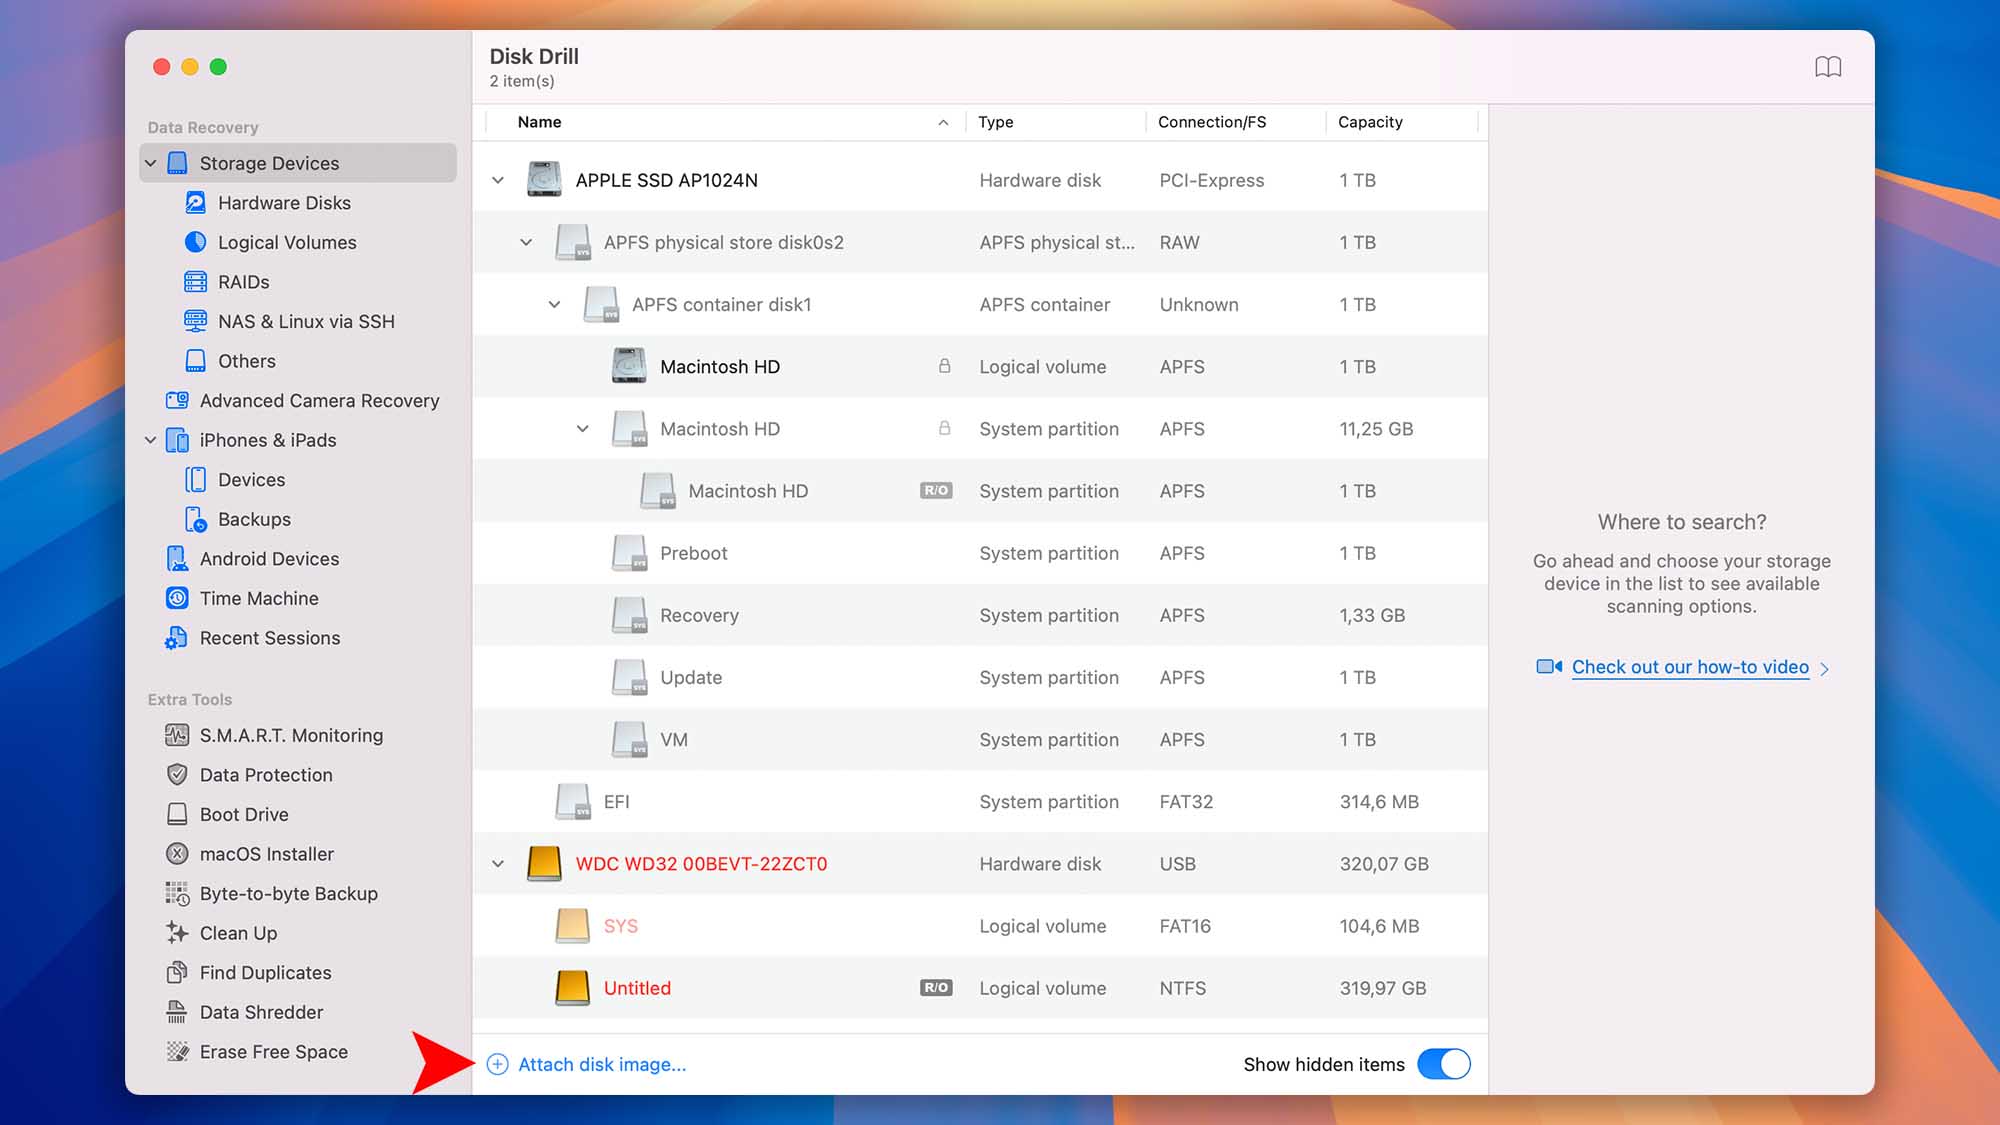Select the Update partition row

tap(980, 677)
